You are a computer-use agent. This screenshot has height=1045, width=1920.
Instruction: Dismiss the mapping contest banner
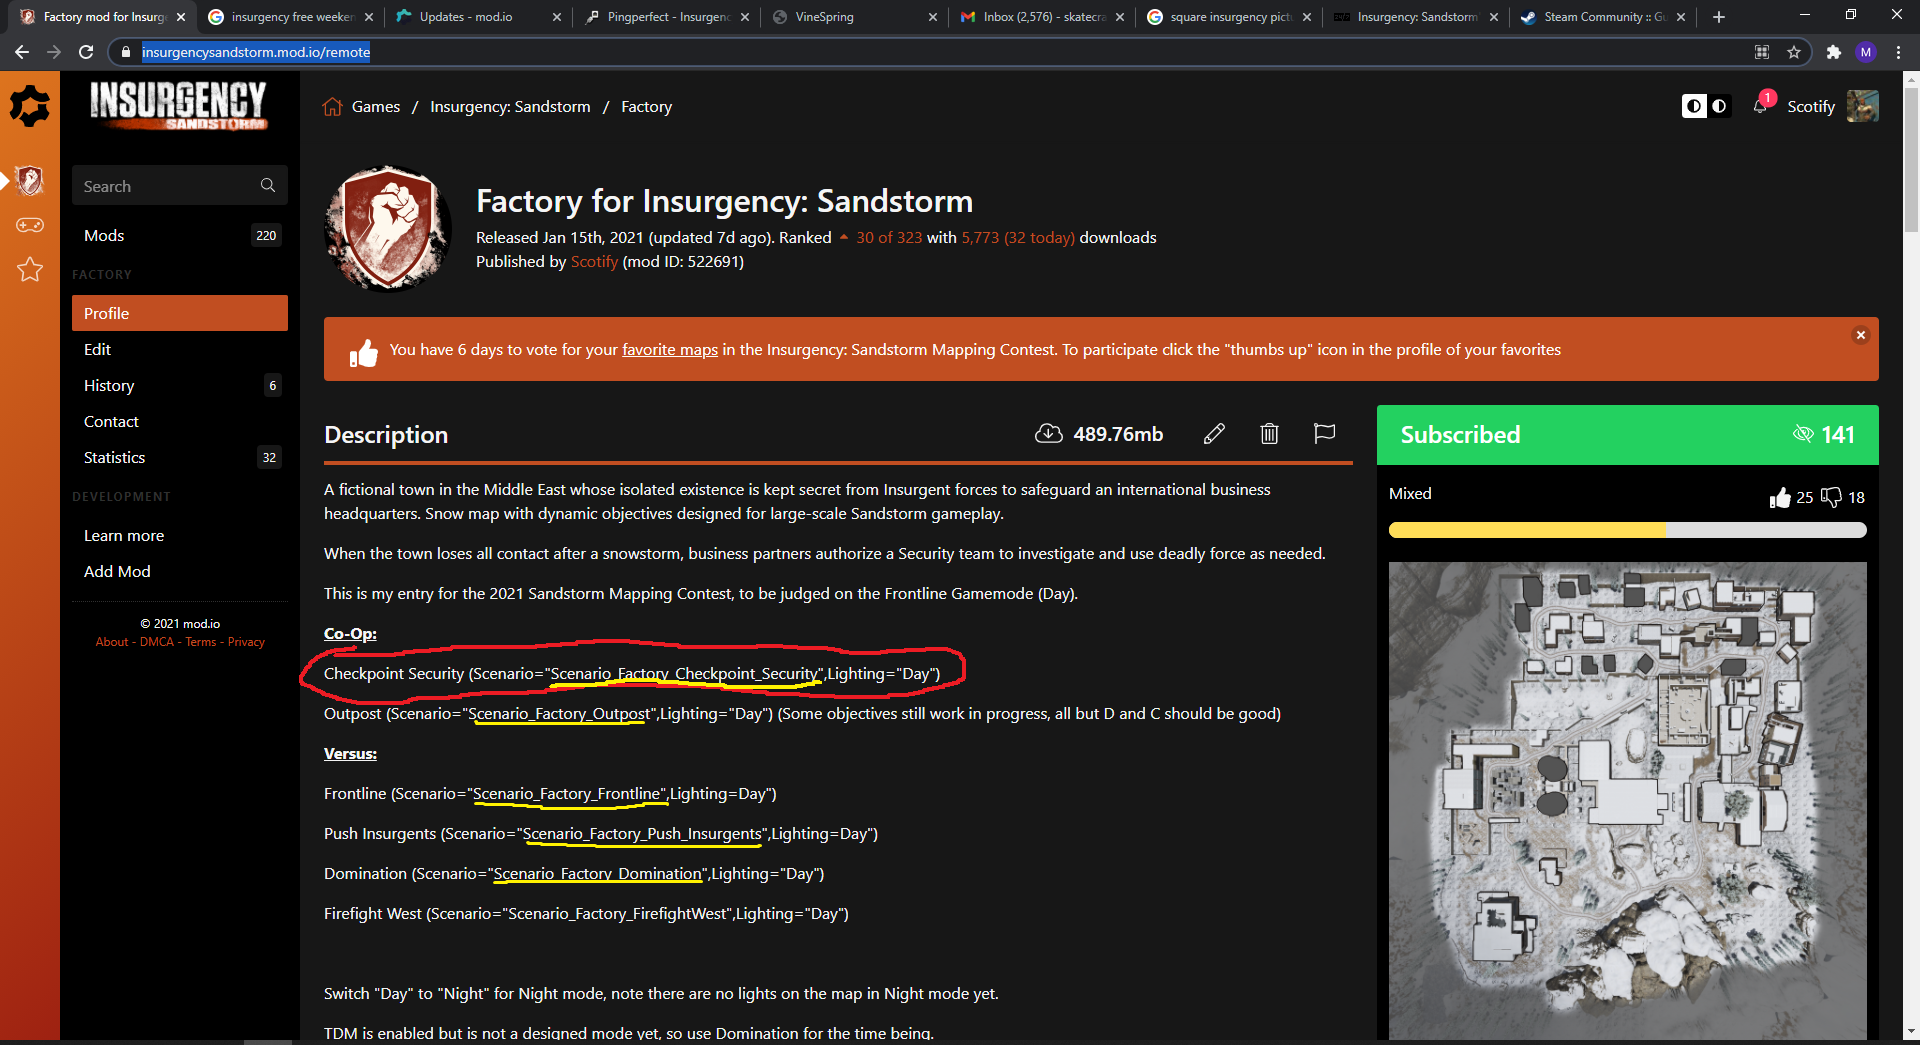[x=1861, y=335]
